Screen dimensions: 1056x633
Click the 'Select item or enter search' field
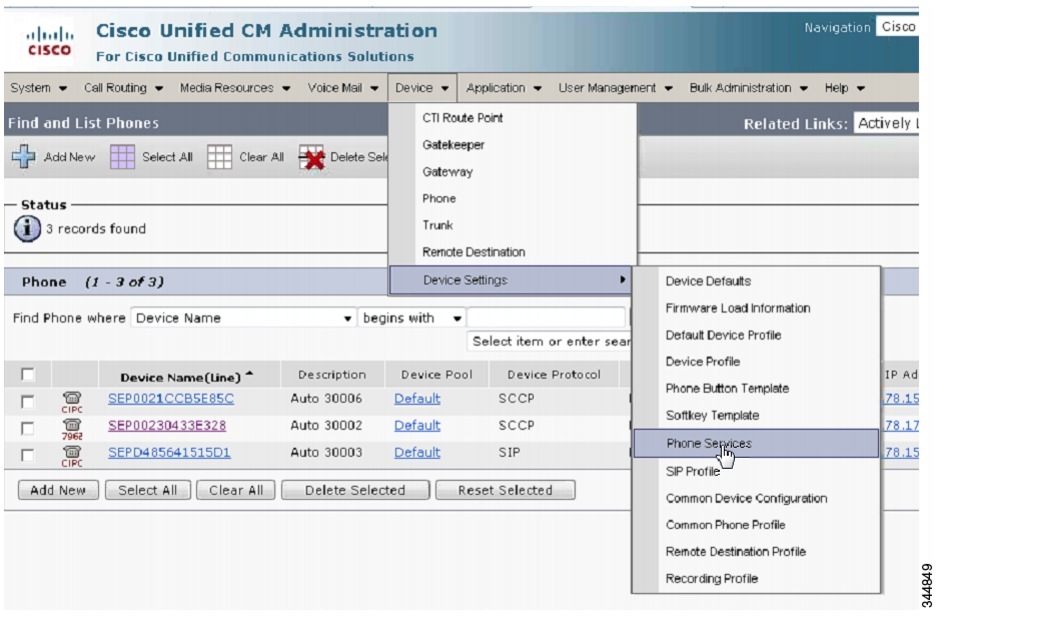pos(550,341)
